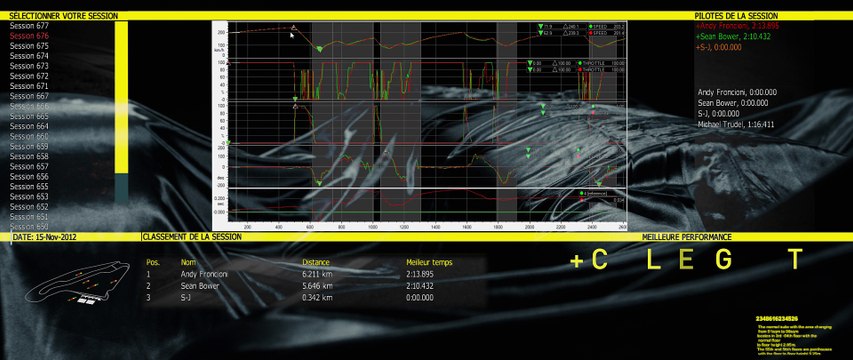The height and width of the screenshot is (360, 853).
Task: Click the red SPEED legend dot
Action: point(590,33)
